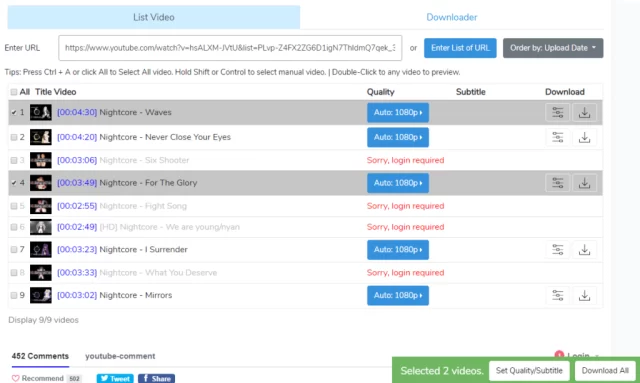Click 'Selected 2 videos.' status text
Screen dimensions: 640x383
[442, 371]
